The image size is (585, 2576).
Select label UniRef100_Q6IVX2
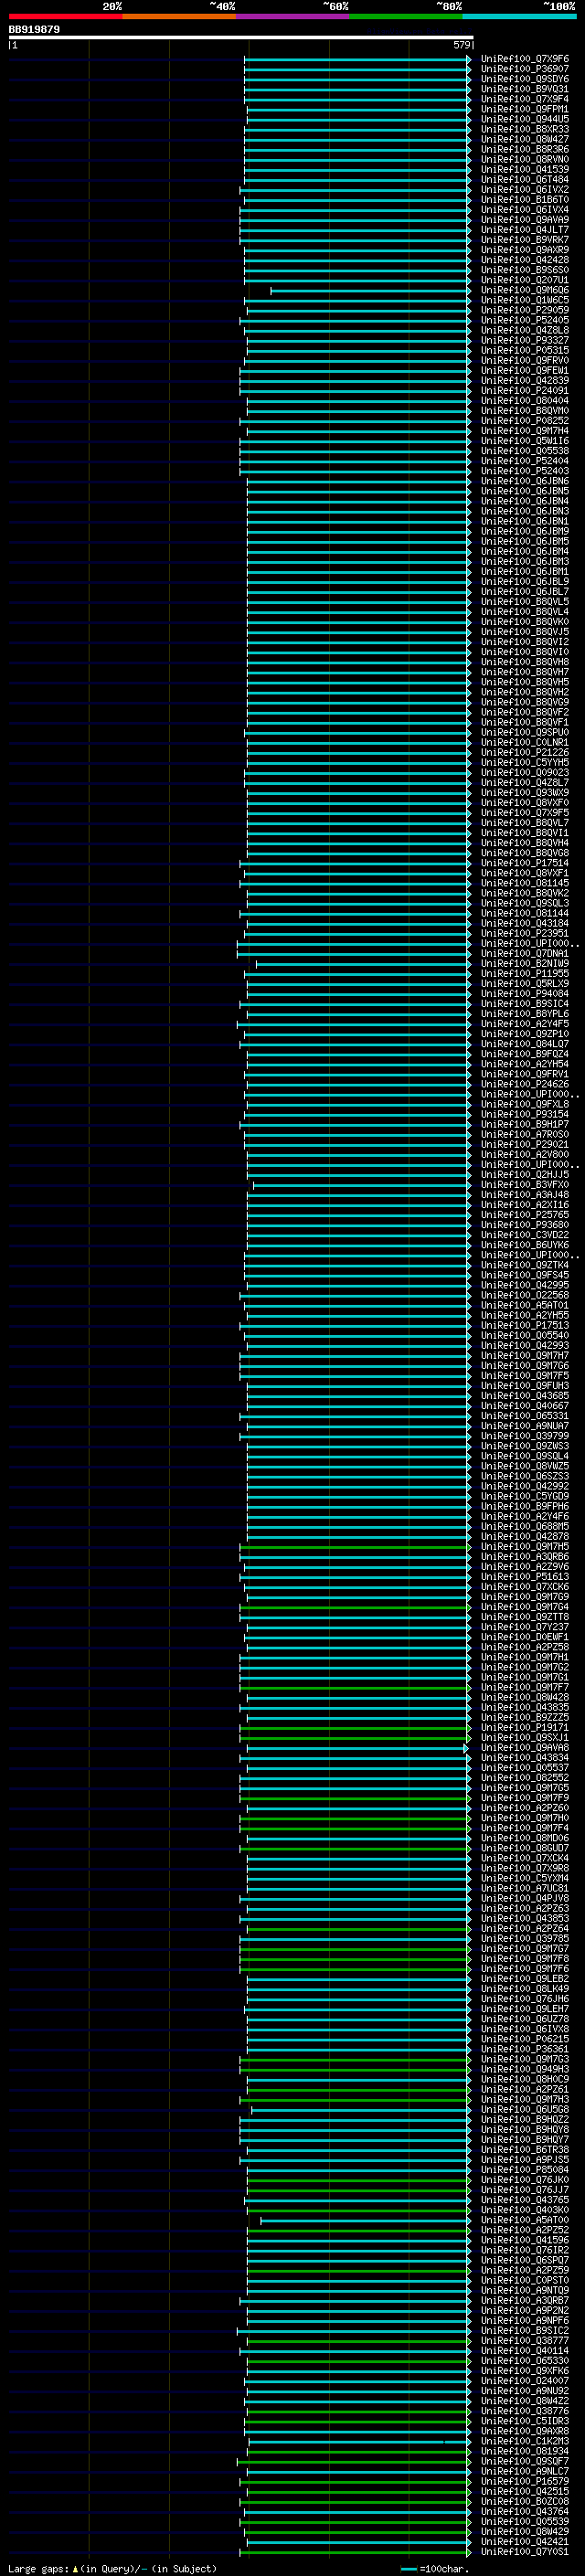tap(524, 189)
